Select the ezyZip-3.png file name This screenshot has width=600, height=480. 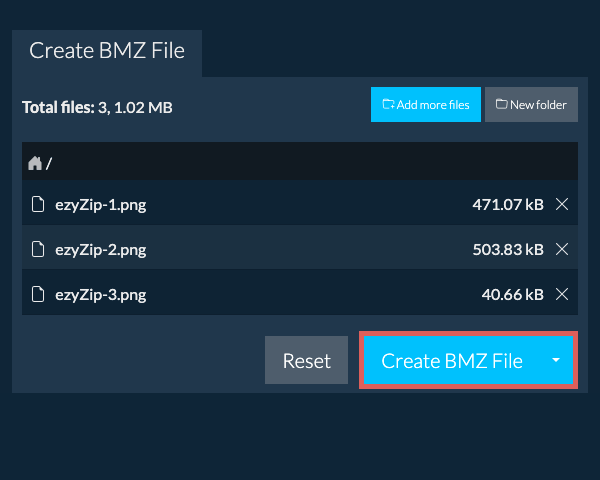point(101,295)
